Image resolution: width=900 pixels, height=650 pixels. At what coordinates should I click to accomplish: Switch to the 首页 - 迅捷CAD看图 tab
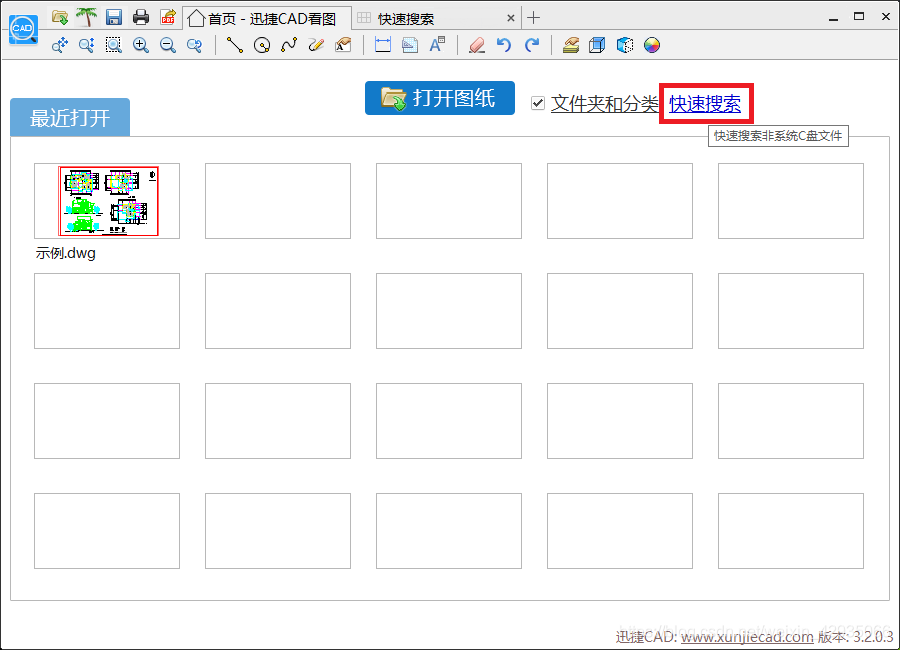point(267,18)
